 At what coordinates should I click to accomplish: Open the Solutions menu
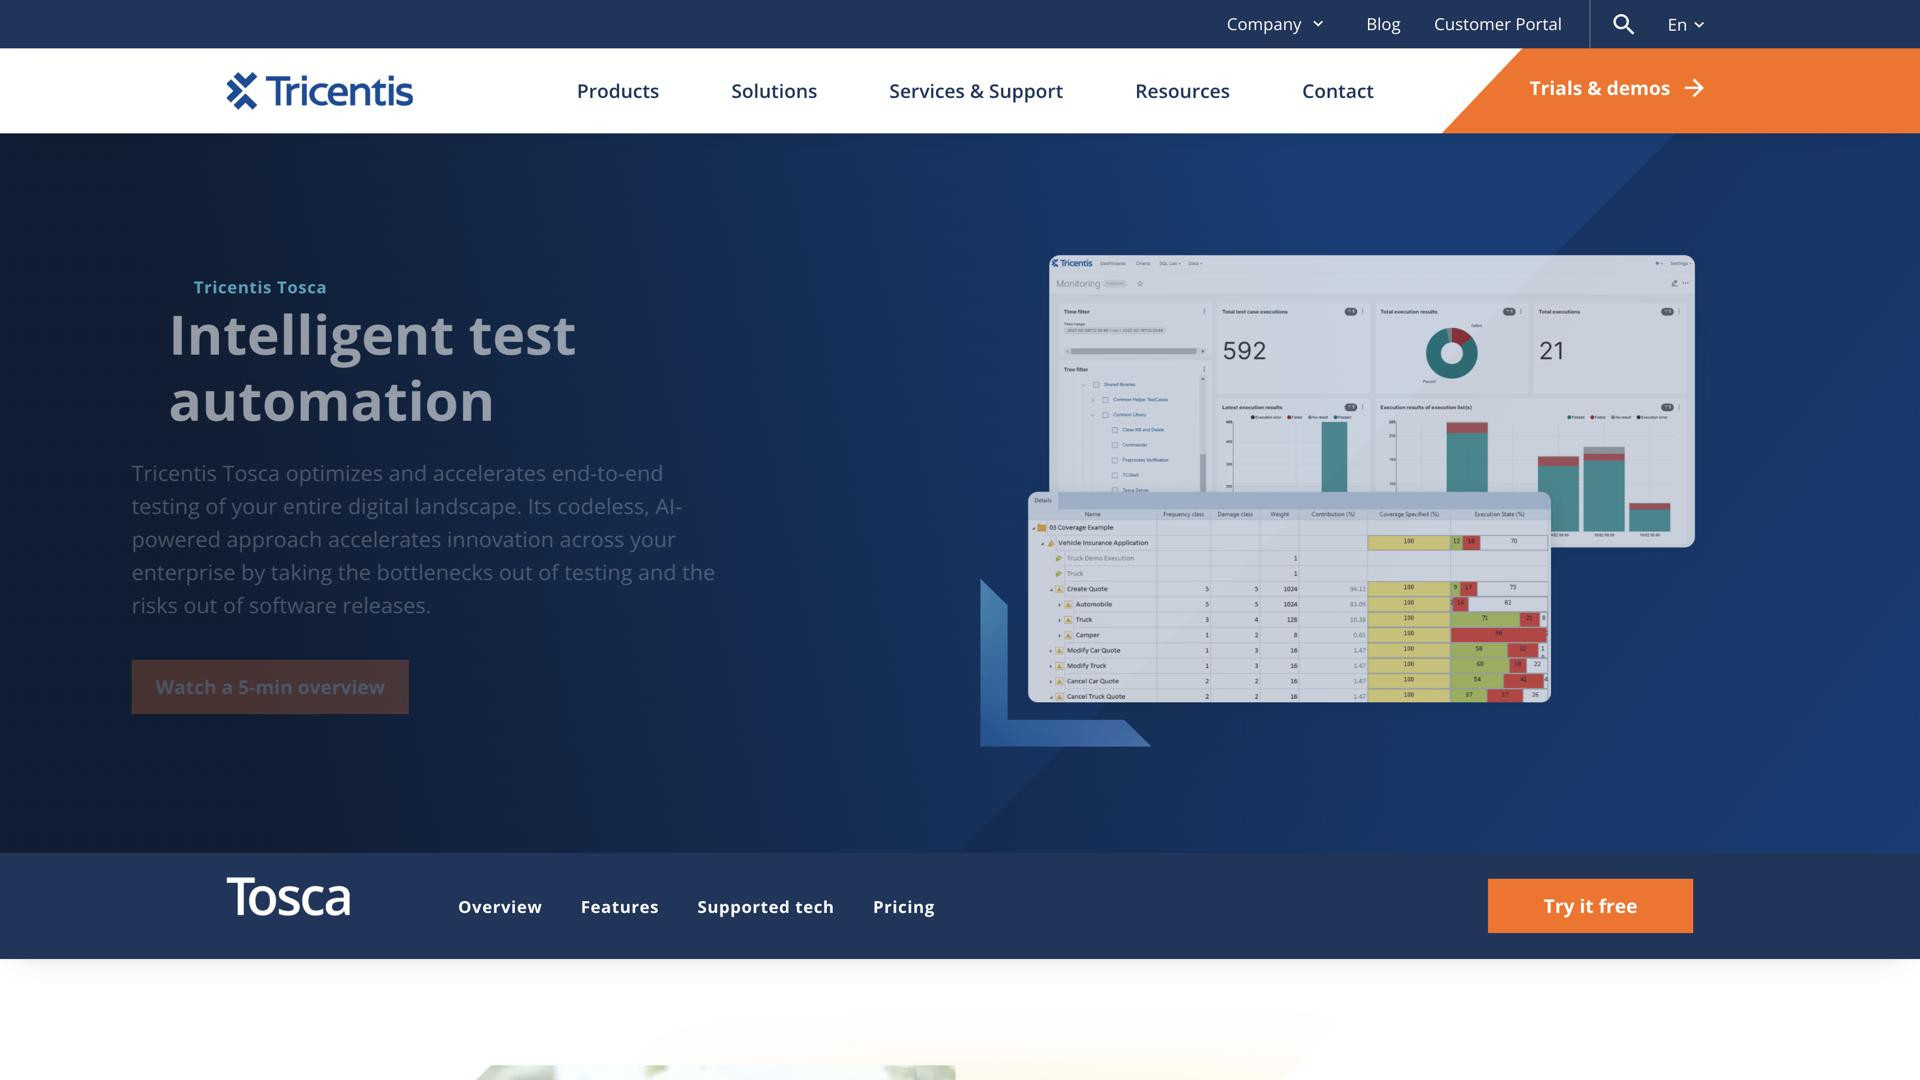tap(774, 91)
